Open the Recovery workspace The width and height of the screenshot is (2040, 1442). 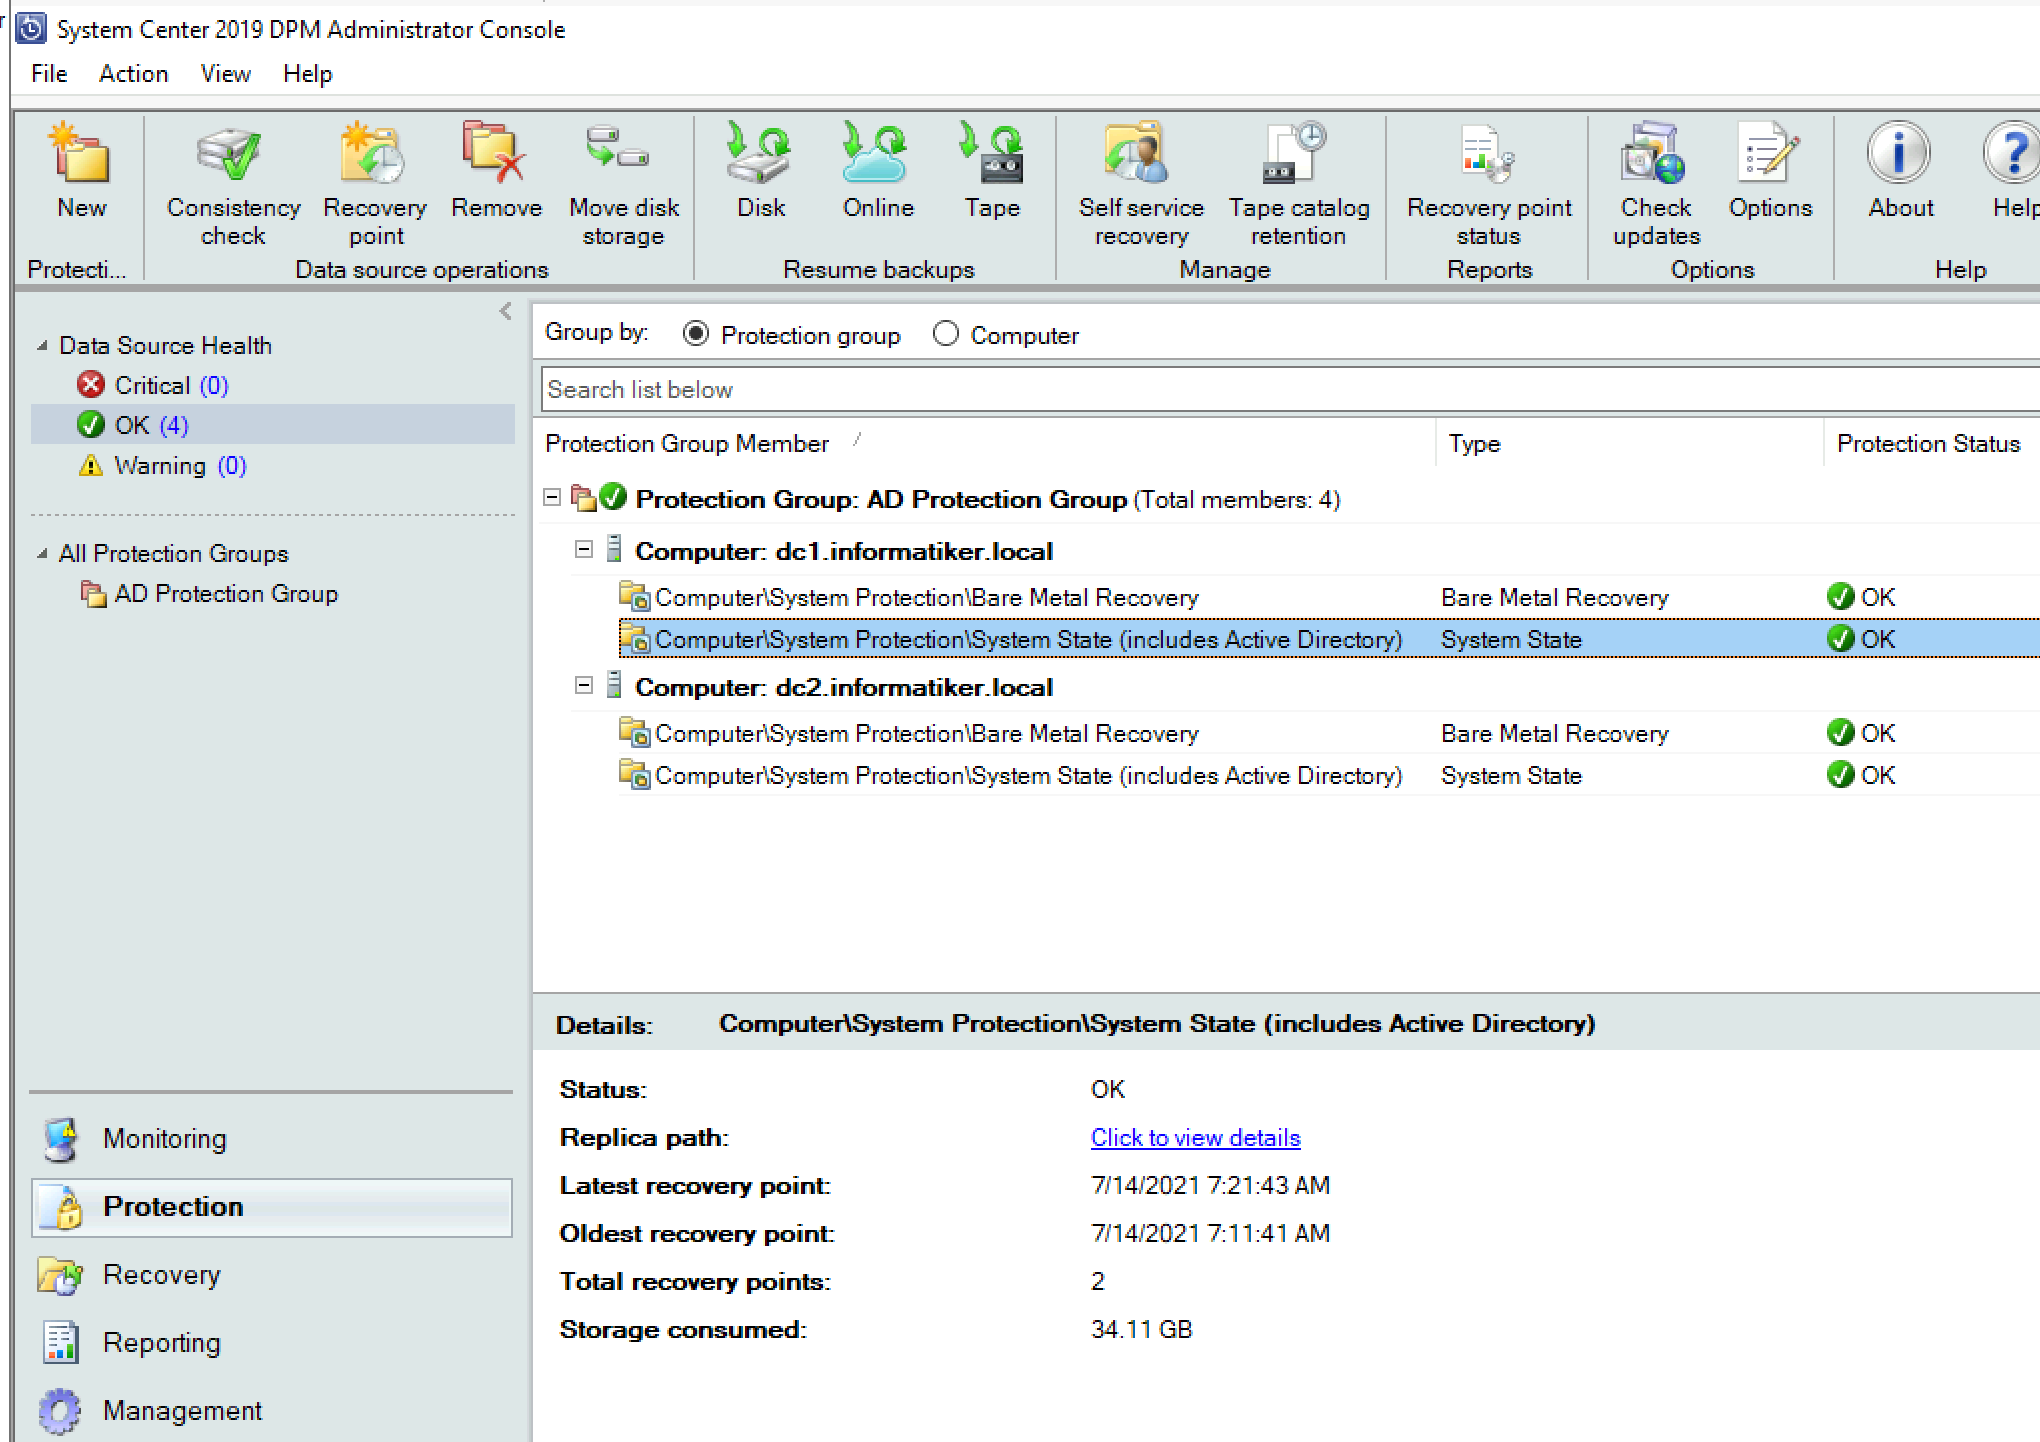(x=271, y=1275)
